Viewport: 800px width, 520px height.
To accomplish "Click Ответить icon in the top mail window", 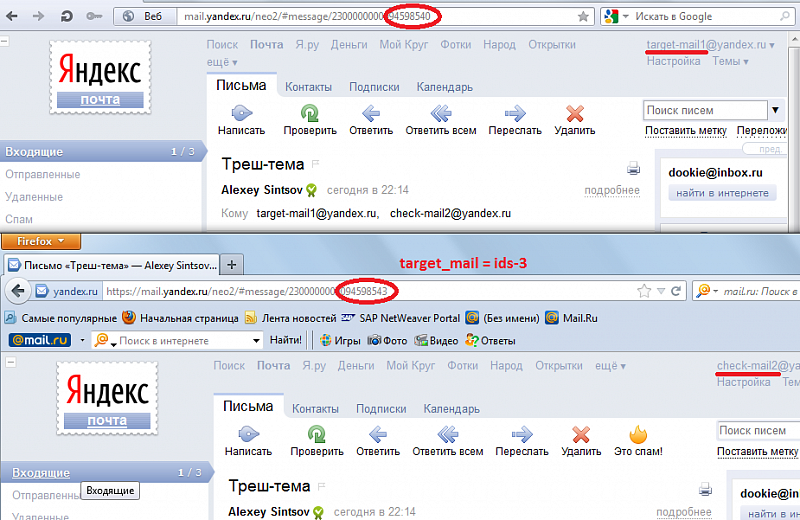I will point(371,113).
